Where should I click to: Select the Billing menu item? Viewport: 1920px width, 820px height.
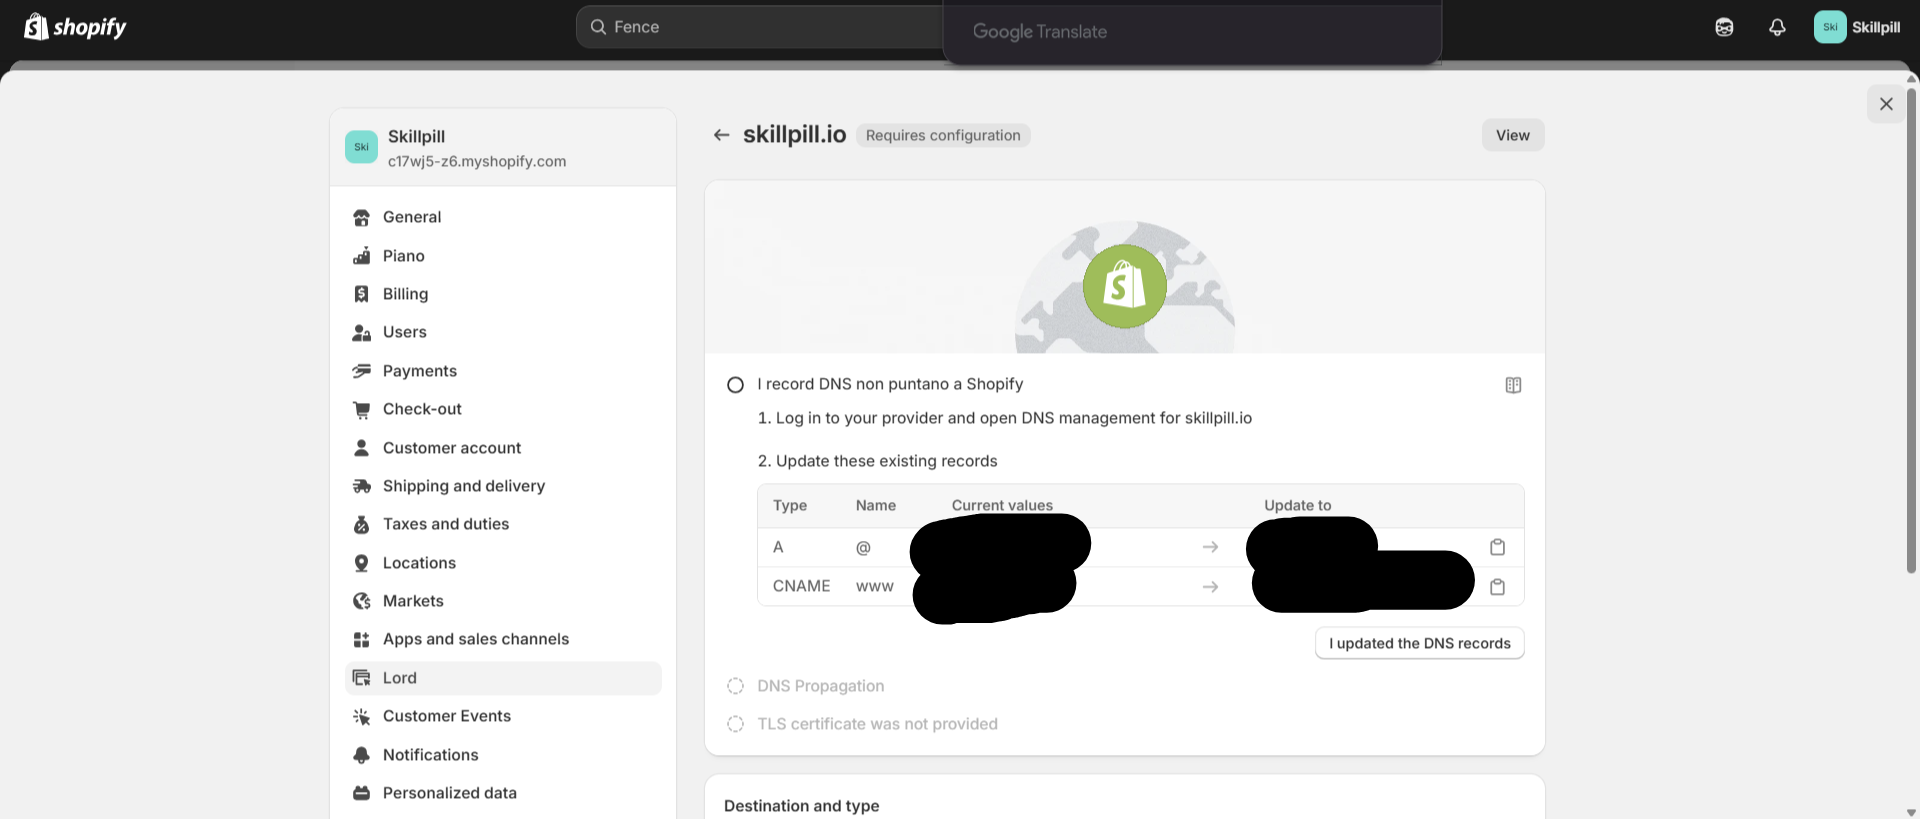(503, 294)
